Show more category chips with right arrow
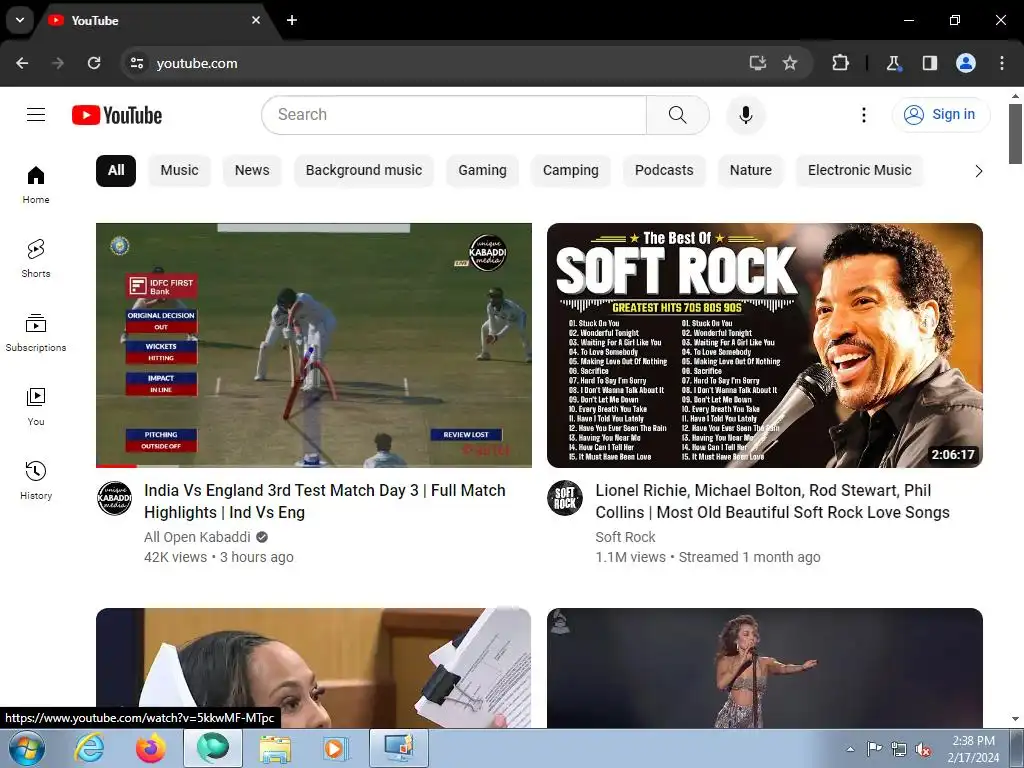The image size is (1024, 768). [x=978, y=171]
